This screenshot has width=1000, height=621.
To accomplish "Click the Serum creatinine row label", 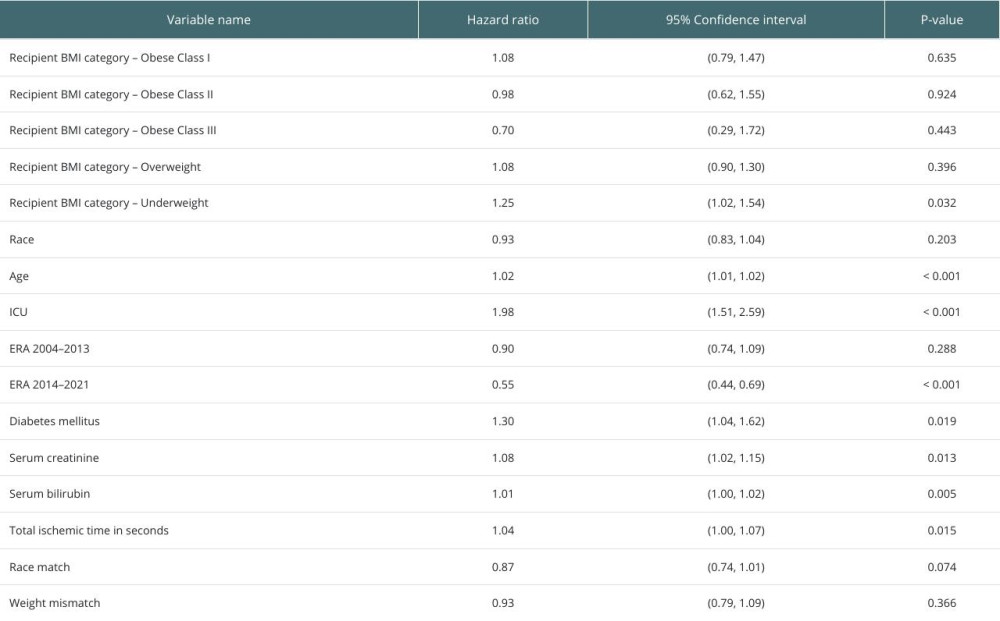I will (54, 458).
